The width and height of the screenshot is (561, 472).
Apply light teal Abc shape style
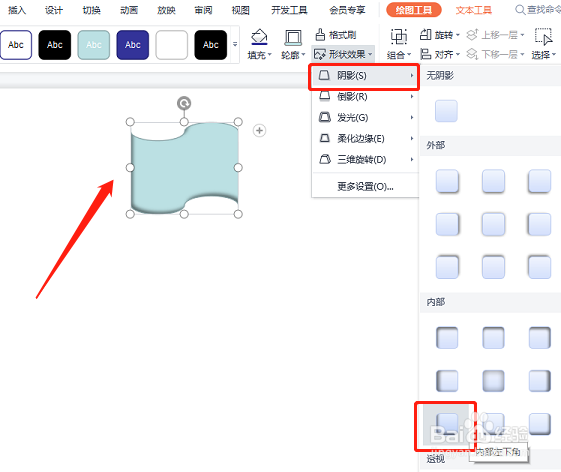(94, 45)
